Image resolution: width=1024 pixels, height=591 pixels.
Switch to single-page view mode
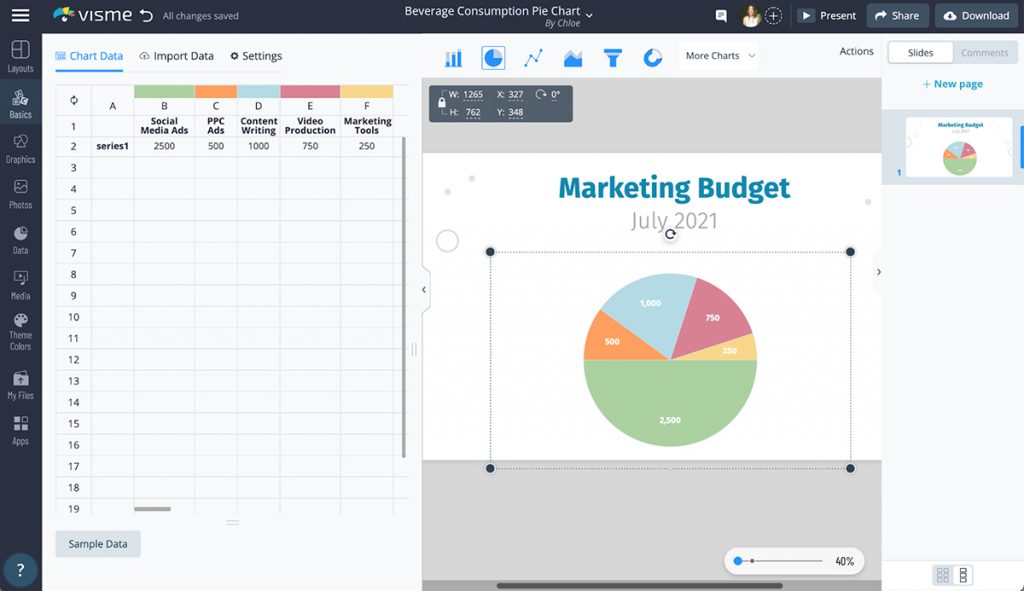click(x=963, y=574)
